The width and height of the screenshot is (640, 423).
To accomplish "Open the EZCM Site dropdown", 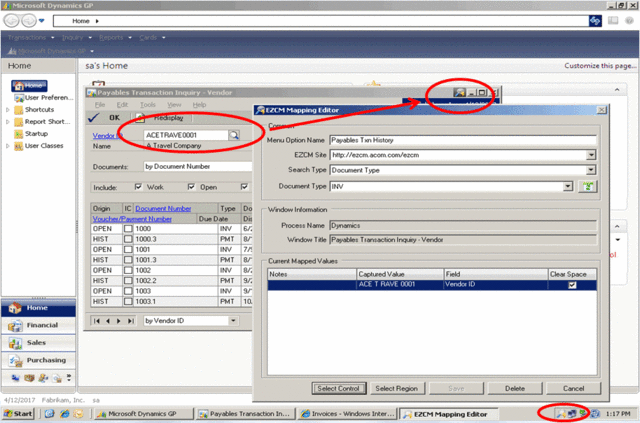I will (x=591, y=155).
